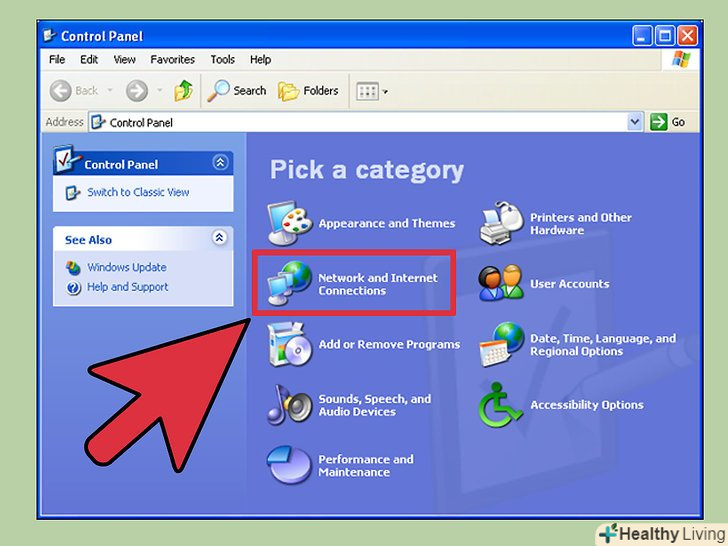This screenshot has height=546, width=728.
Task: Toggle the Folders pane button
Action: point(308,91)
